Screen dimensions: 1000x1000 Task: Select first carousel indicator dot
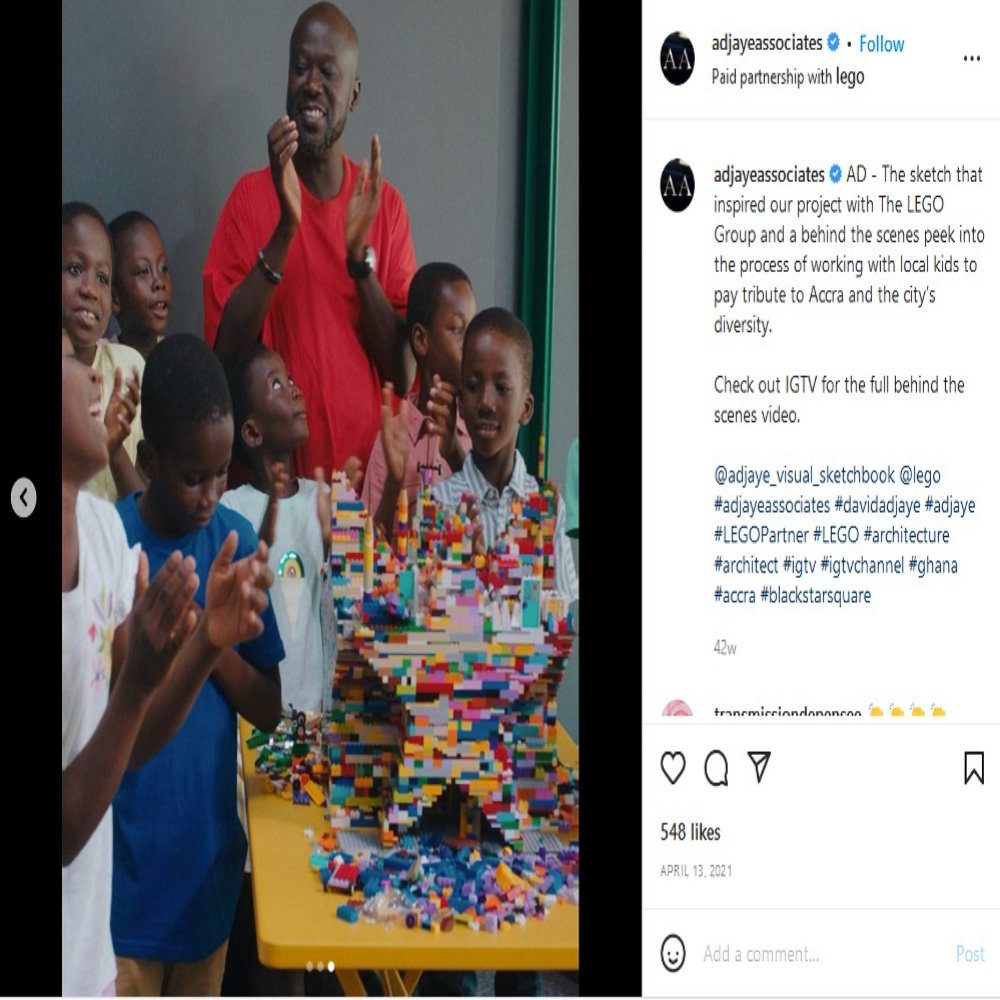coord(309,967)
